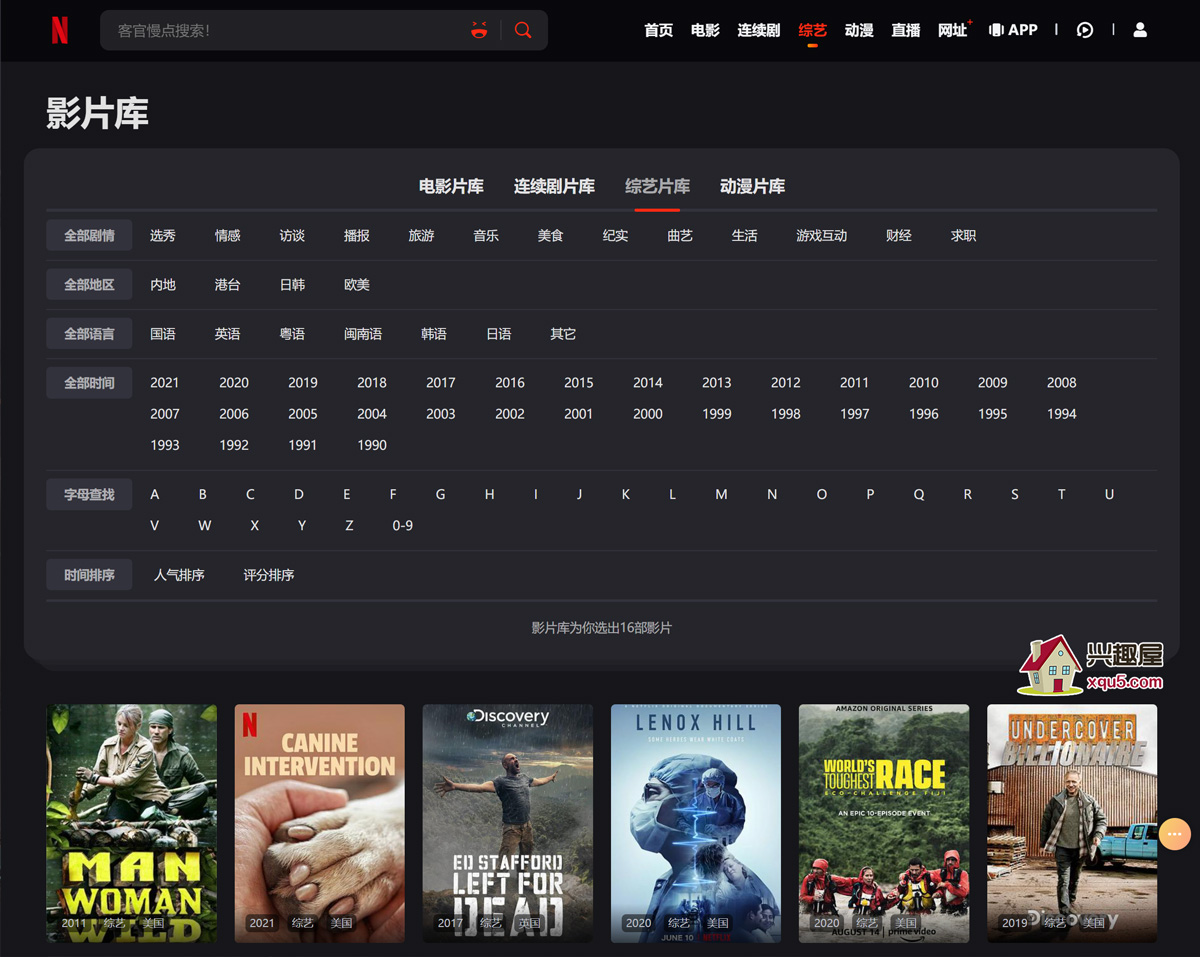Open 网址 in top navigation
The width and height of the screenshot is (1200, 957).
(x=953, y=30)
